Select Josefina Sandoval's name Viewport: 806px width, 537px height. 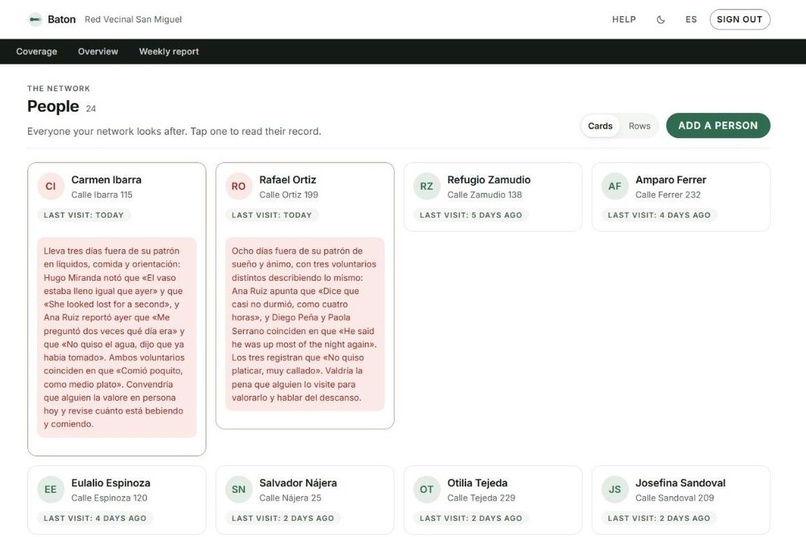coord(681,483)
